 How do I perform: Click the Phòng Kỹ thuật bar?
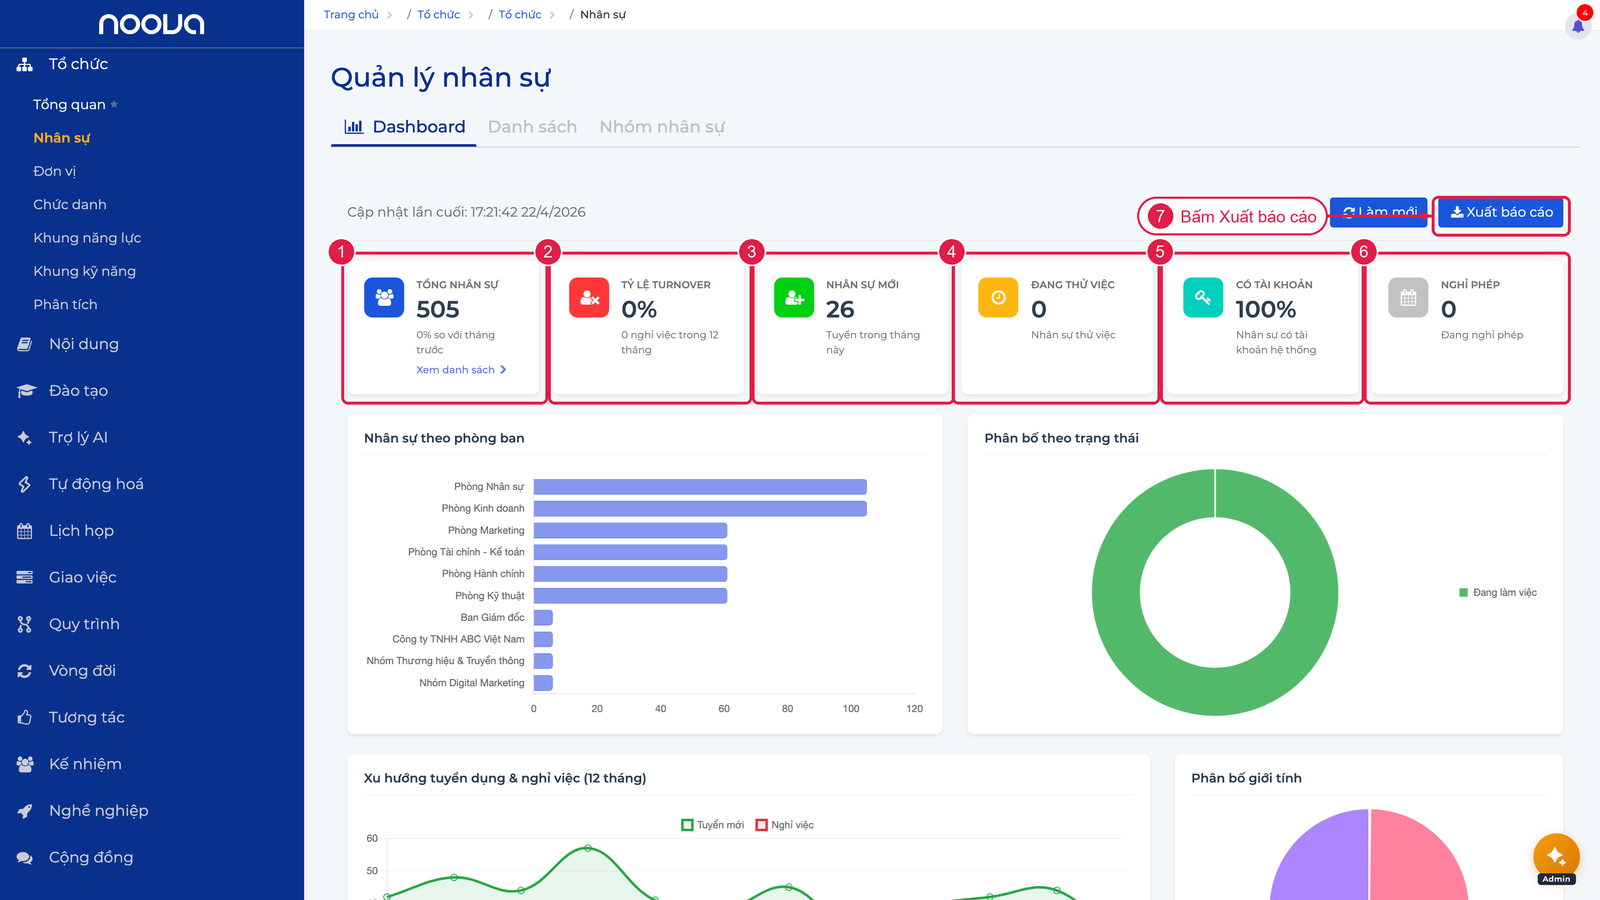coord(630,596)
